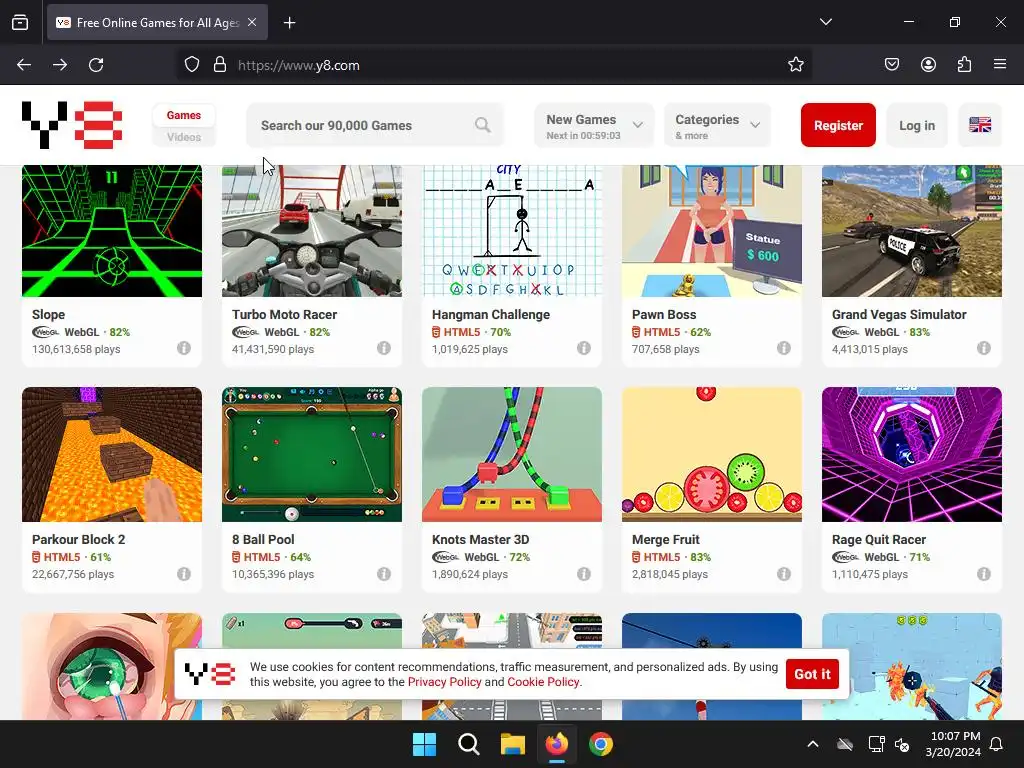Bookmark this page with star icon
This screenshot has height=768, width=1024.
pos(795,65)
